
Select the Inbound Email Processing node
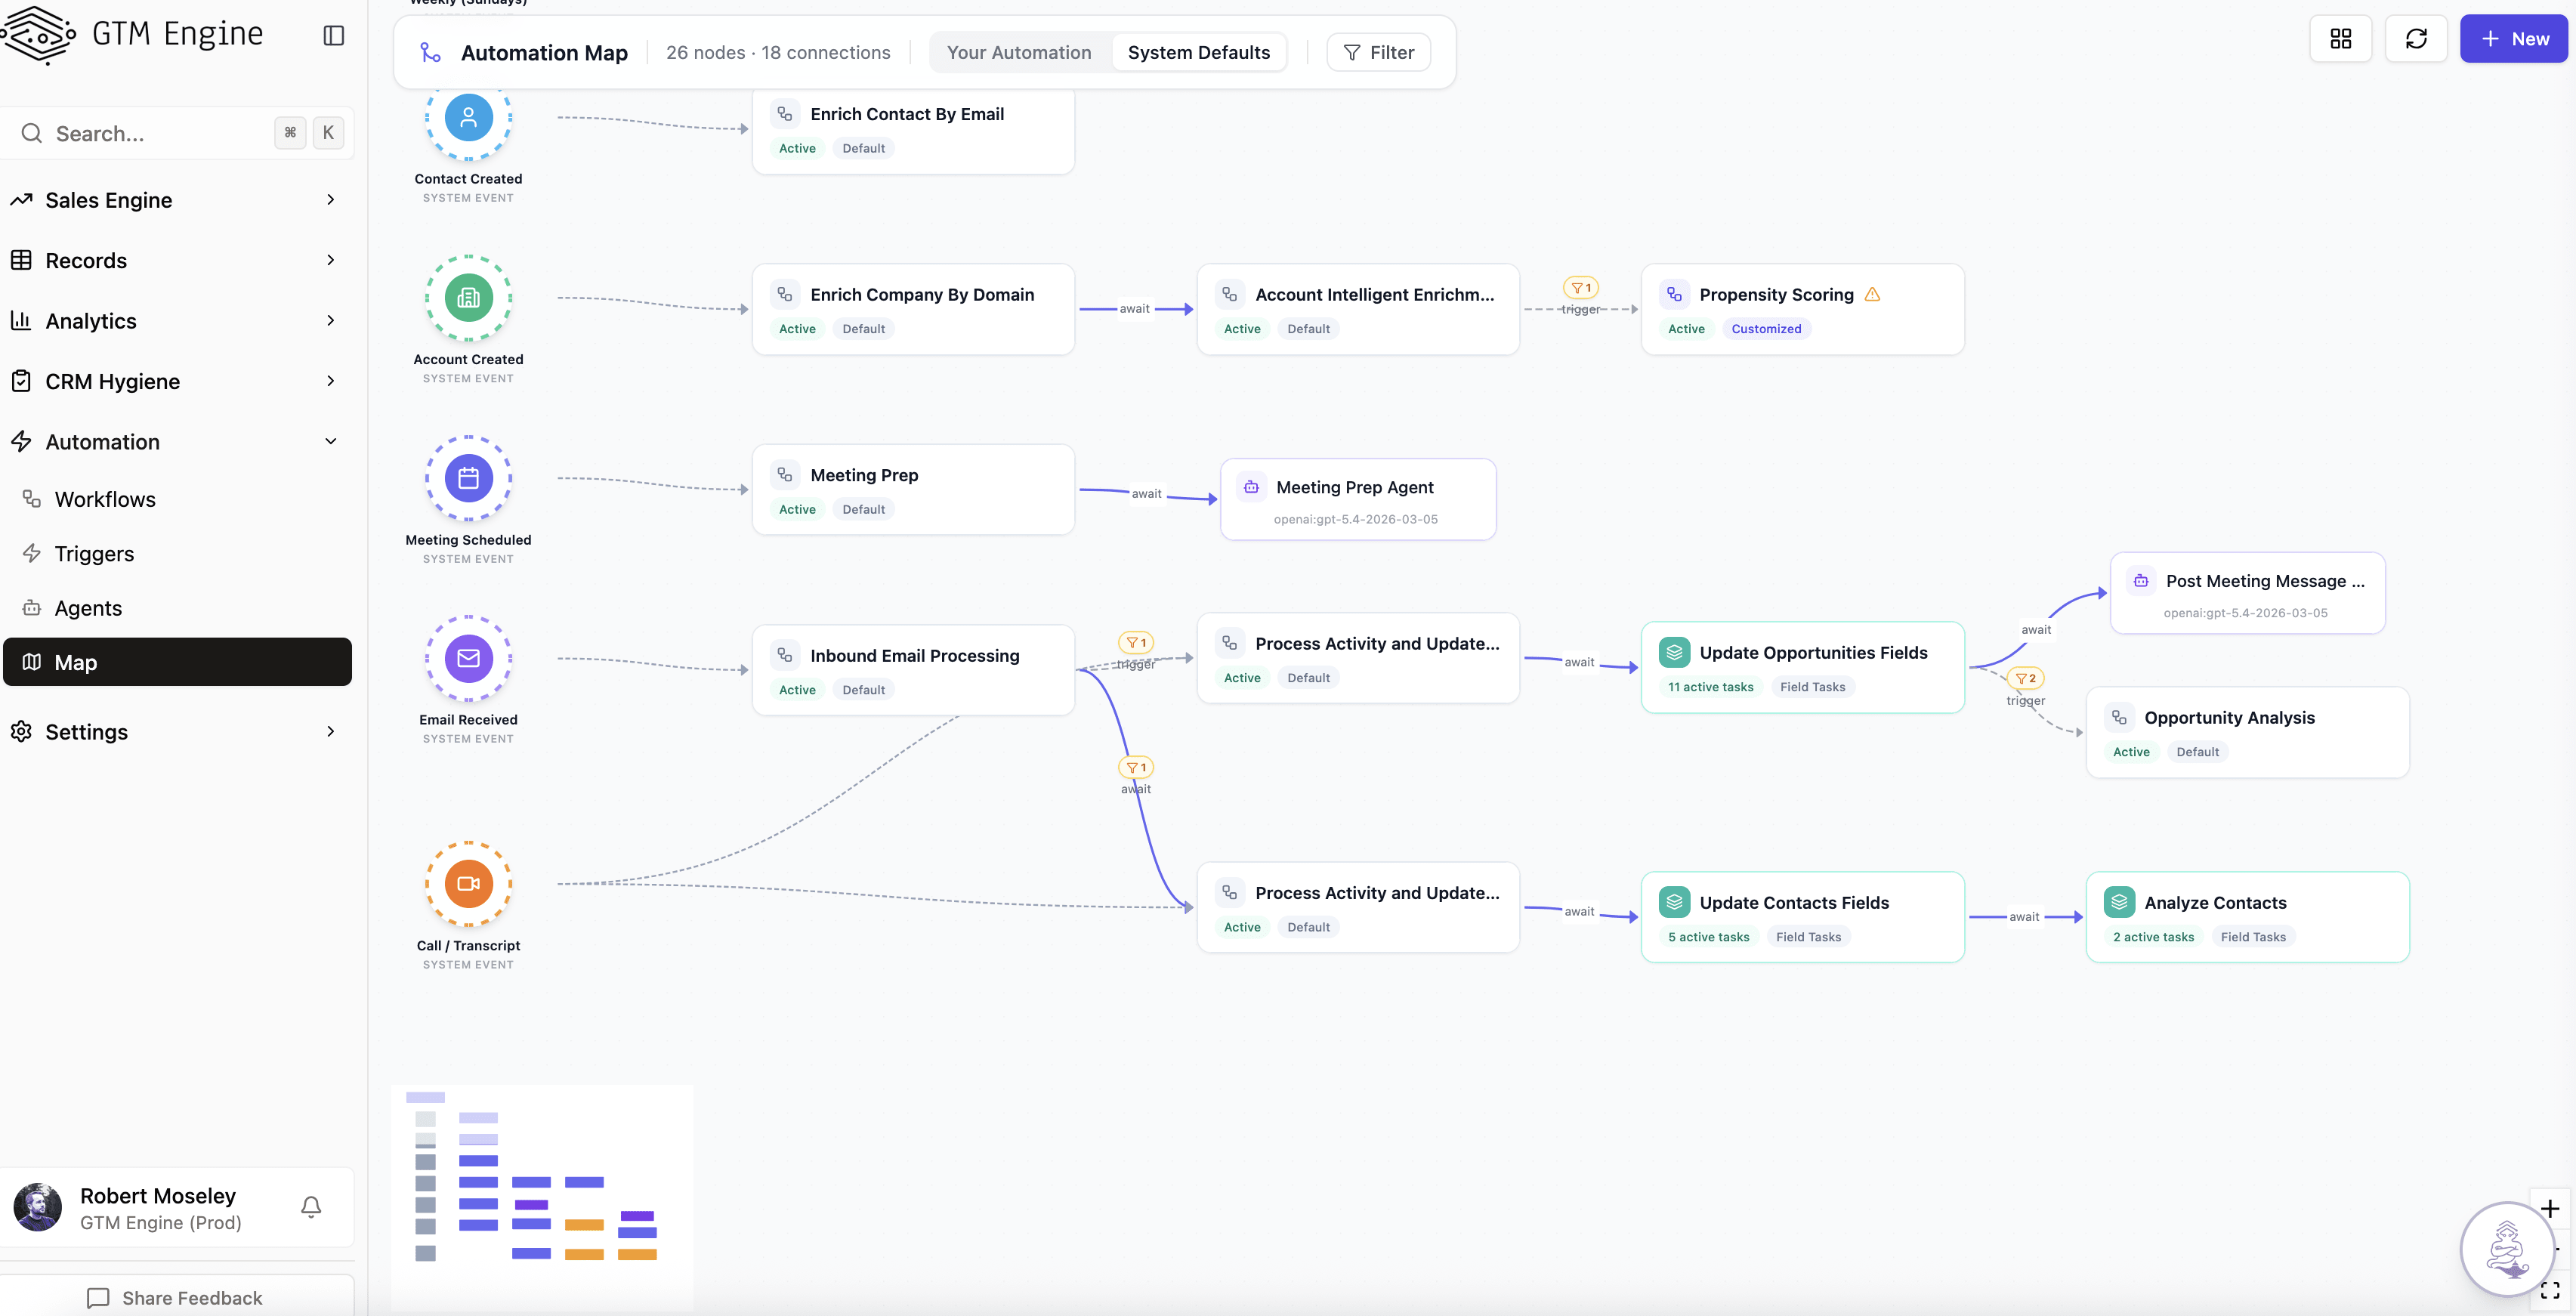pyautogui.click(x=913, y=670)
